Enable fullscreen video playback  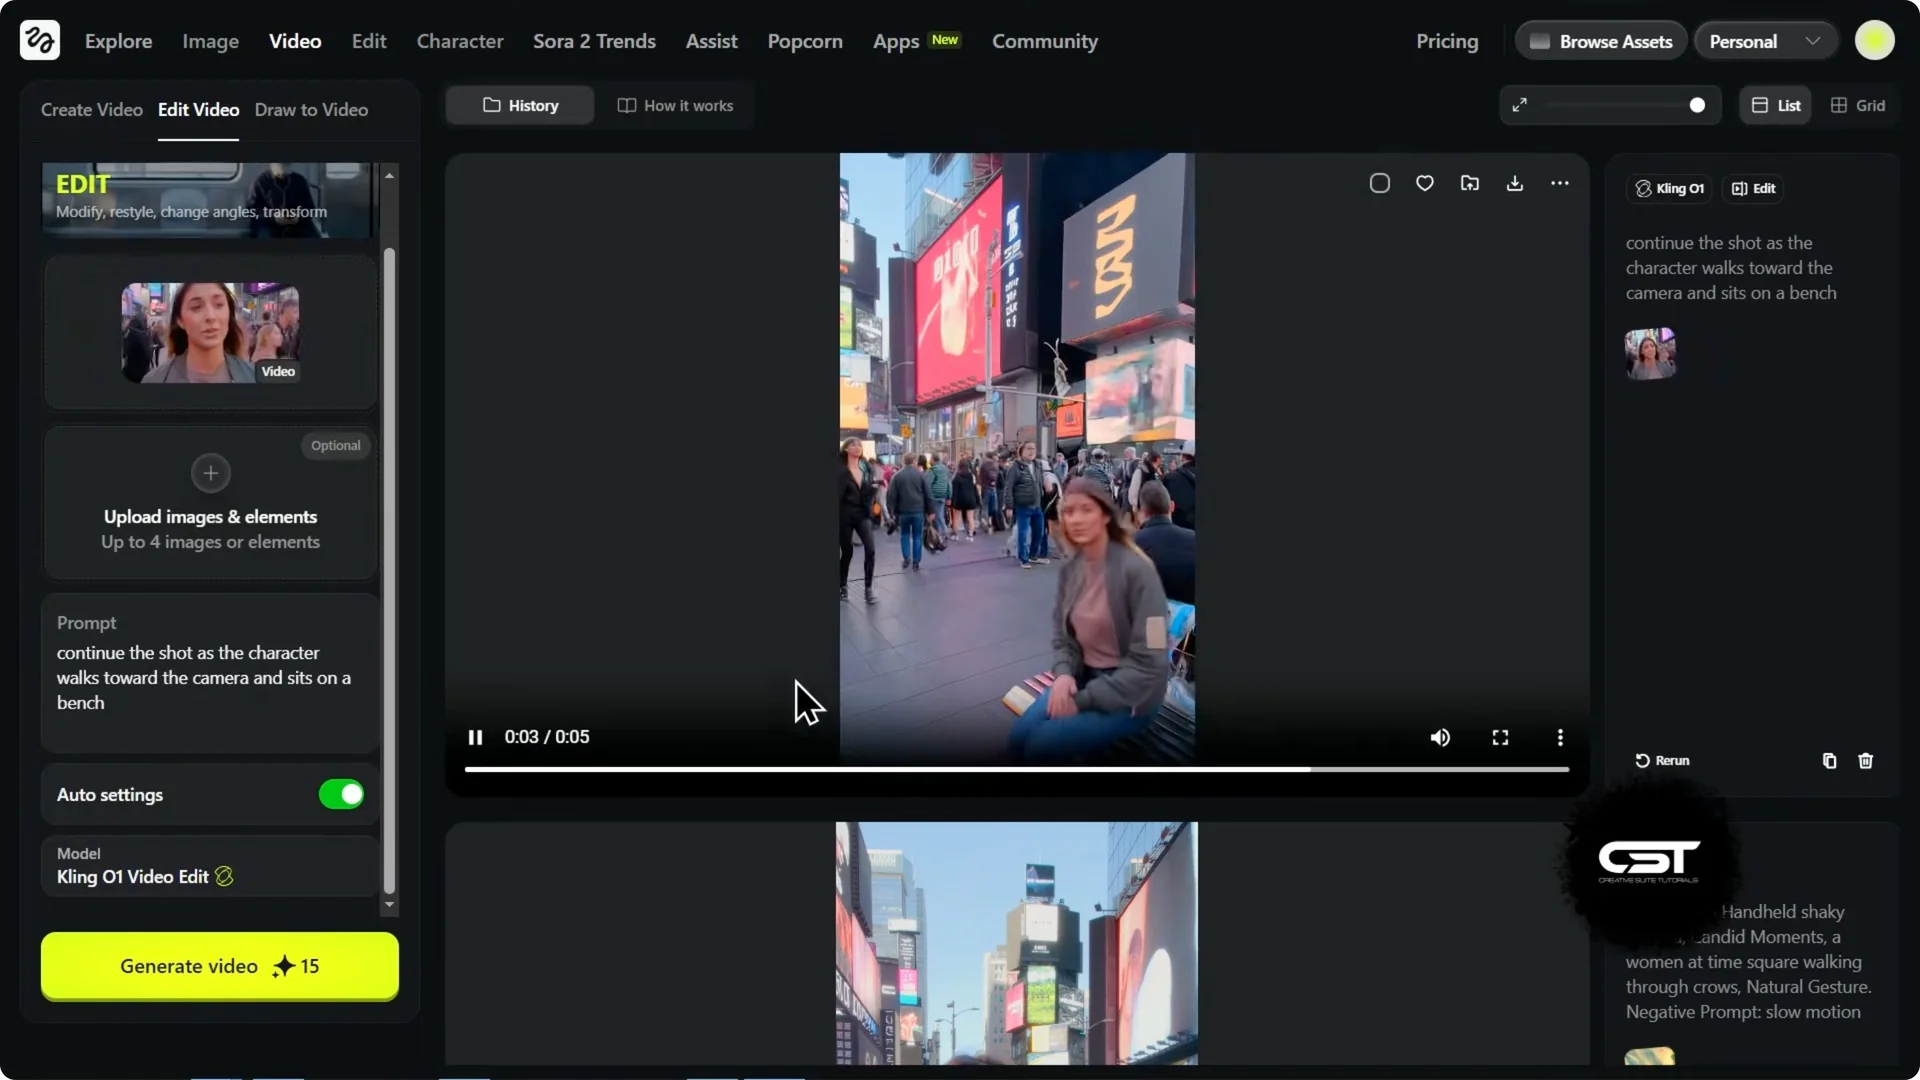(x=1500, y=737)
